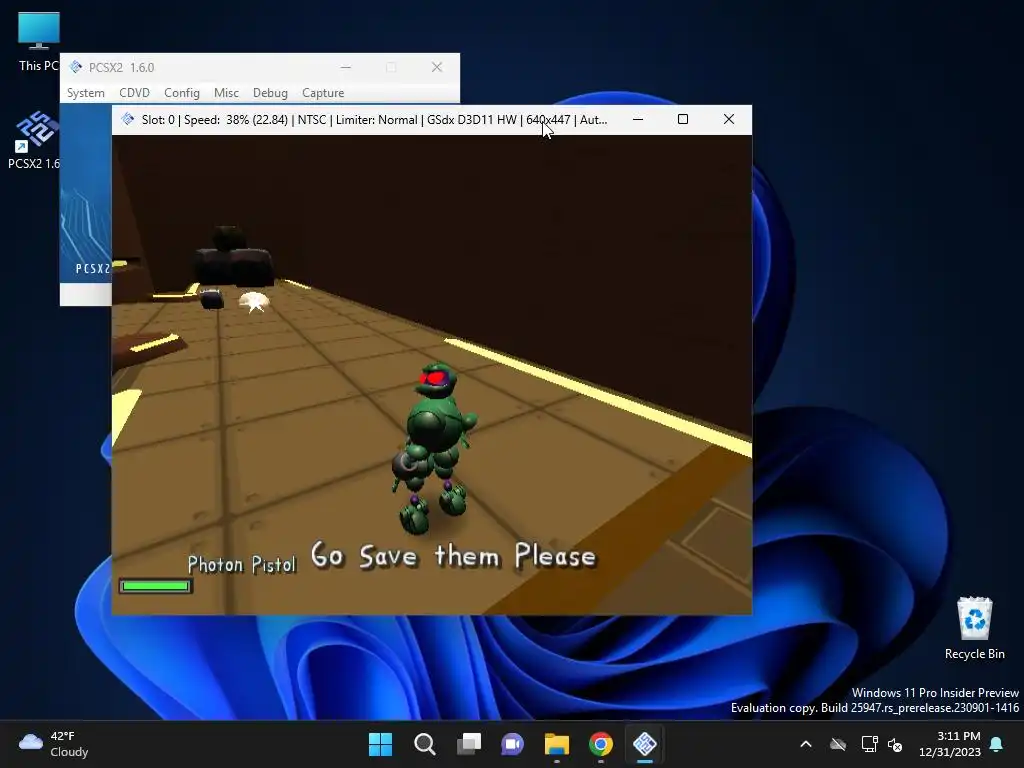Minimize the PCSX2 1.6.0 main window
Viewport: 1024px width, 768px height.
pos(345,67)
